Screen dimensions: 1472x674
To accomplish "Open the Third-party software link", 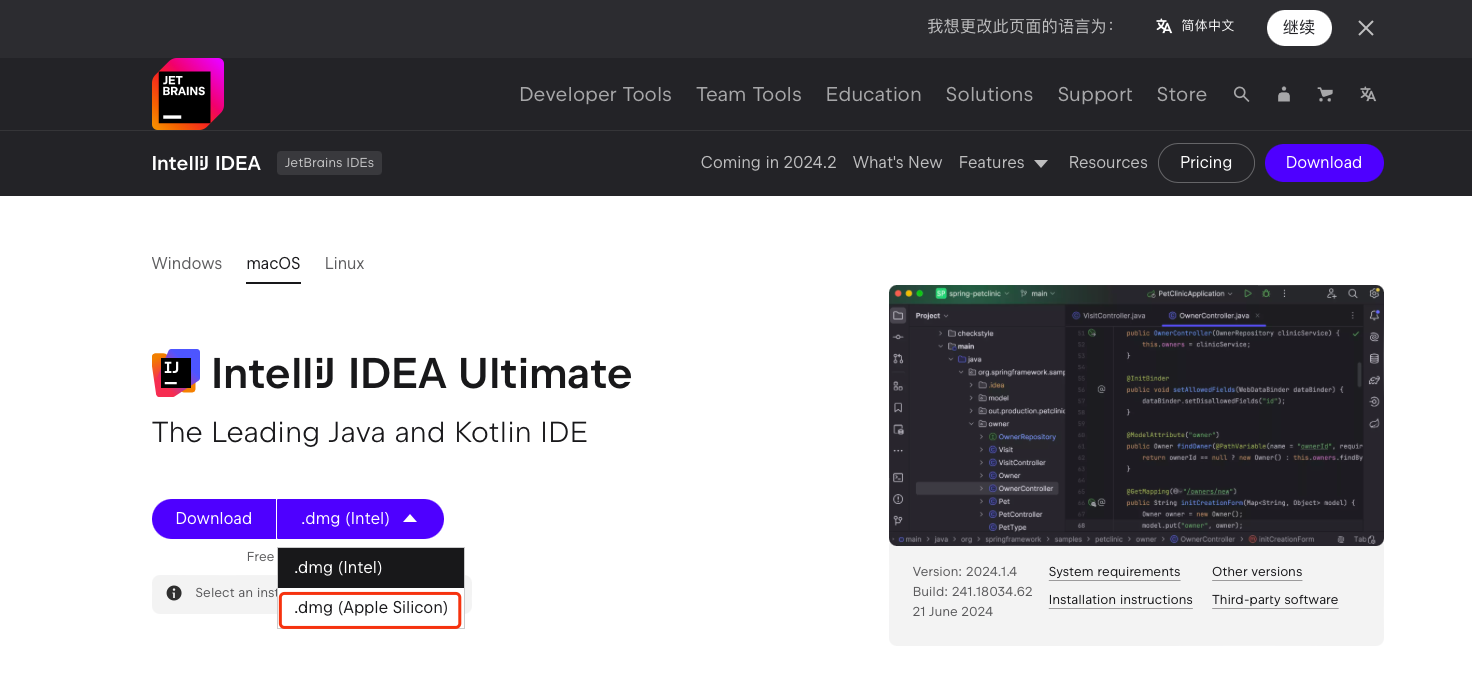I will tap(1275, 600).
